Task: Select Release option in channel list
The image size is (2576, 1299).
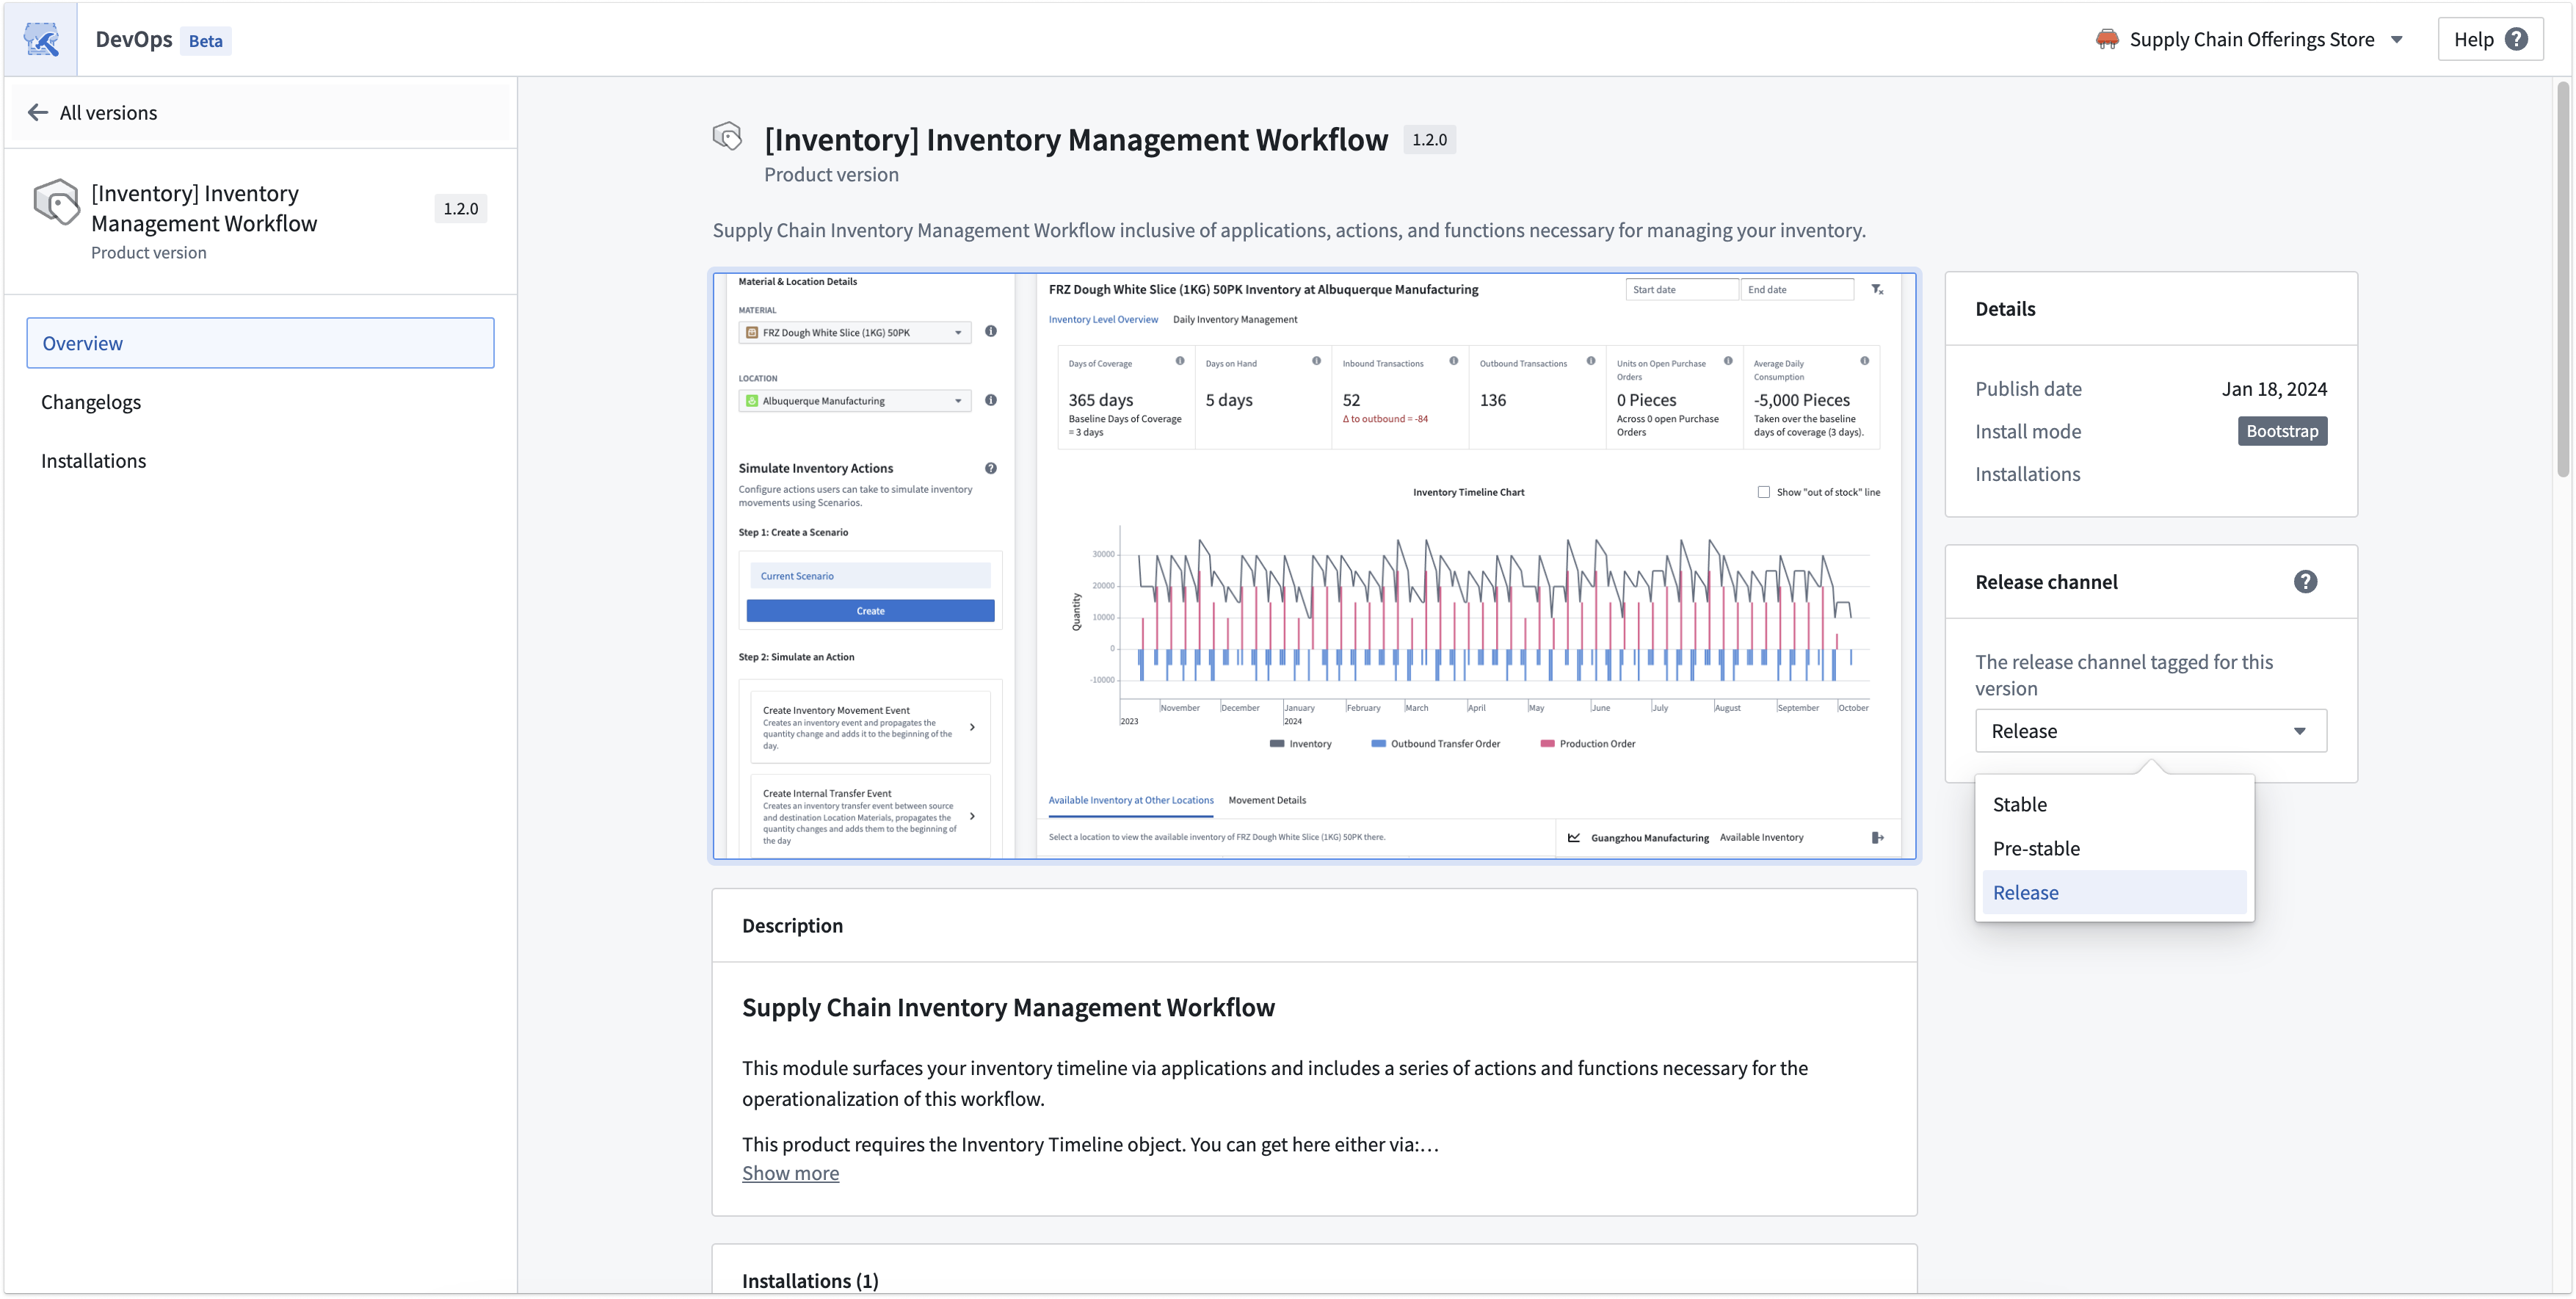Action: 2114,893
